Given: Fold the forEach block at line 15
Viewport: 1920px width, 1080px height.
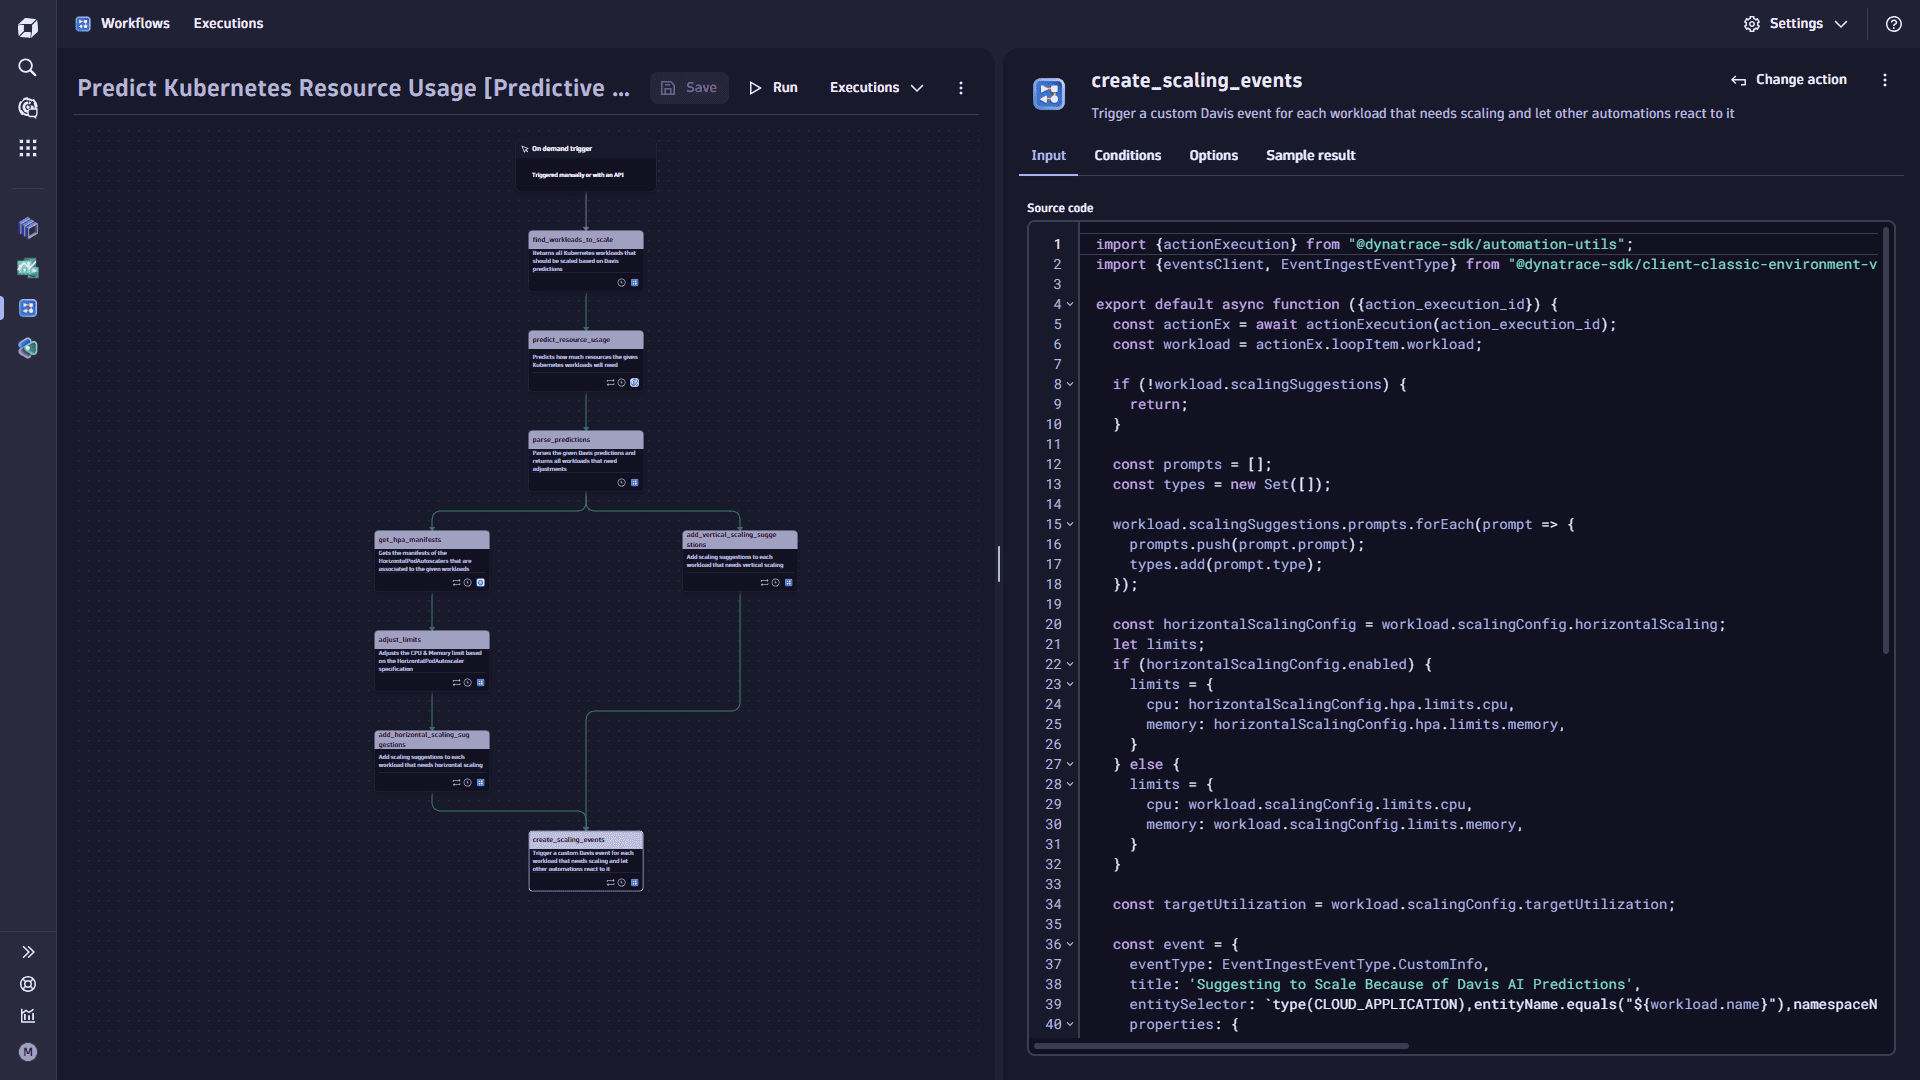Looking at the screenshot, I should pos(1070,524).
